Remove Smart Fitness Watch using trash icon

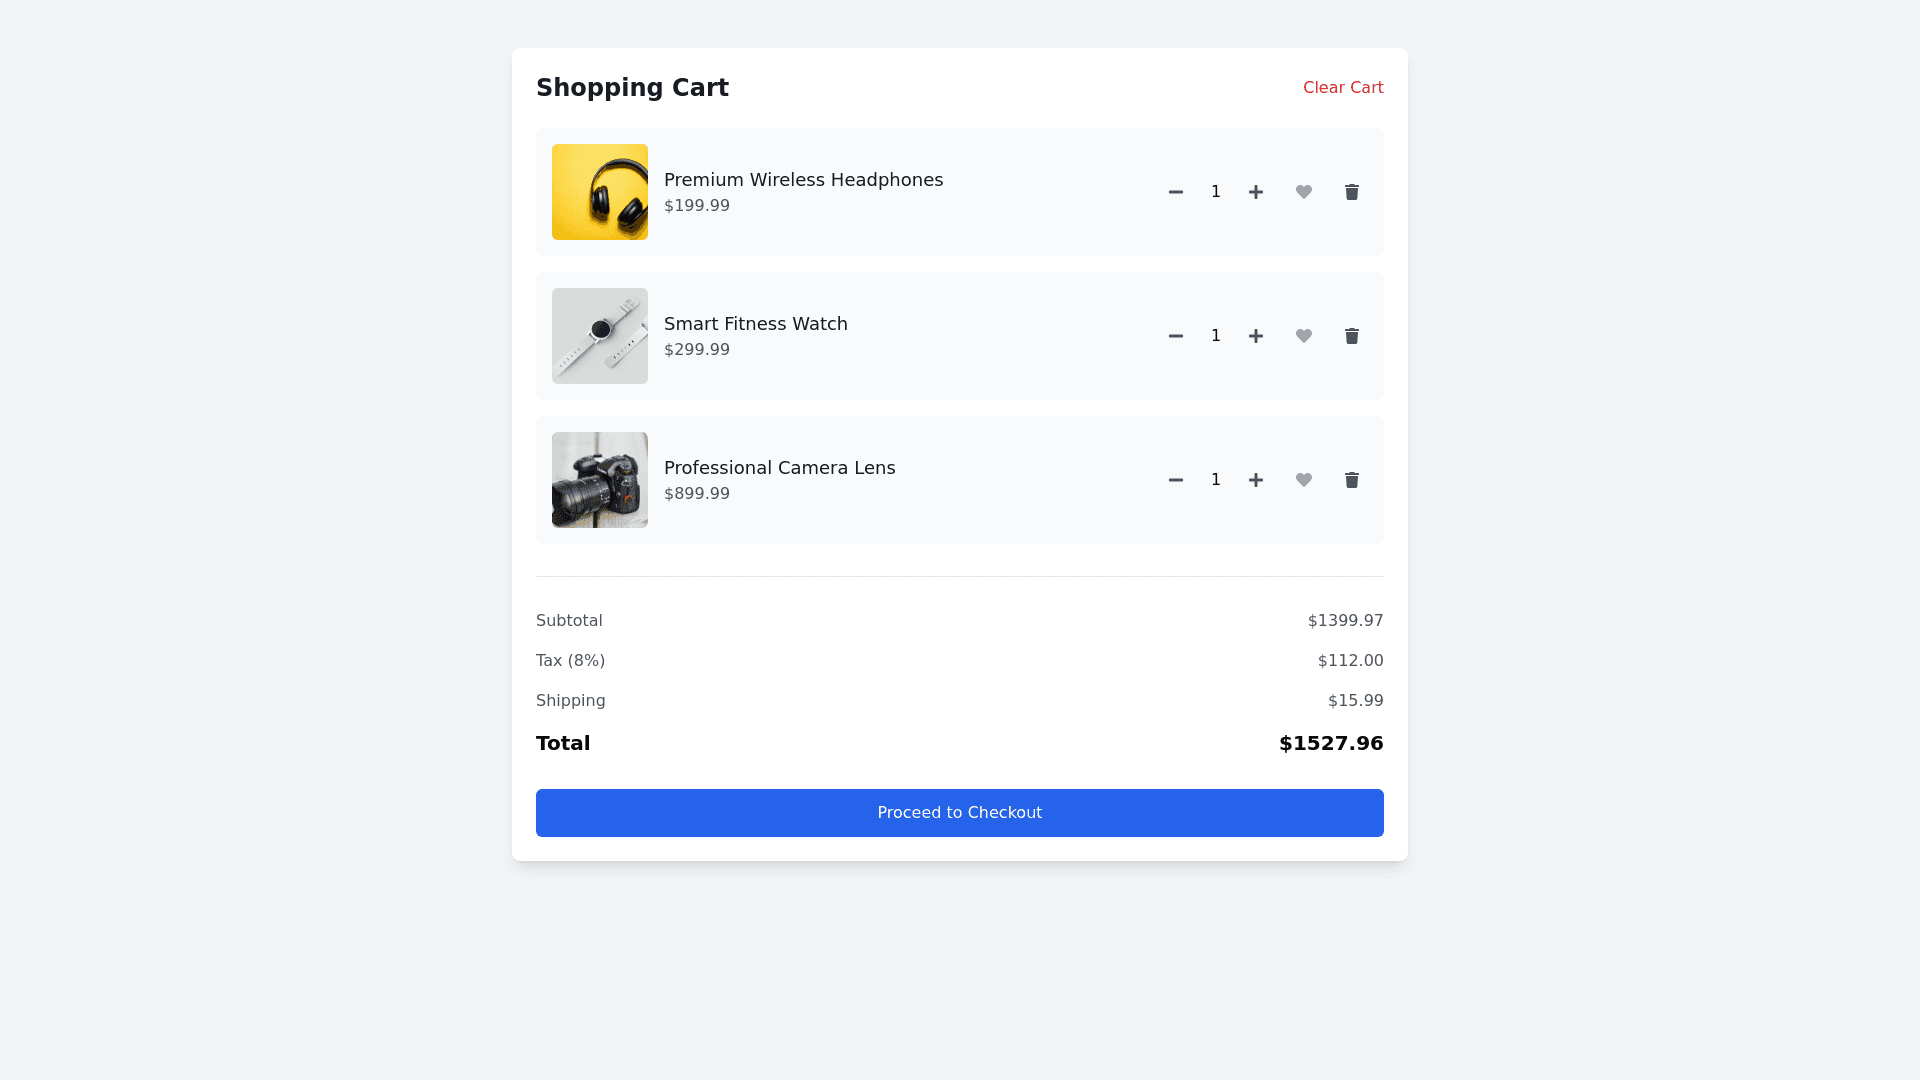coord(1352,336)
